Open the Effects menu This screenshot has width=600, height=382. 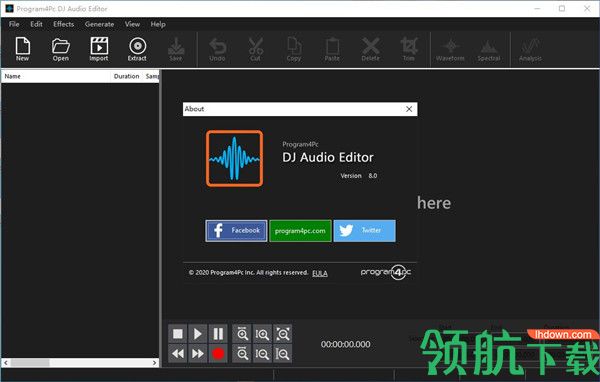(64, 24)
